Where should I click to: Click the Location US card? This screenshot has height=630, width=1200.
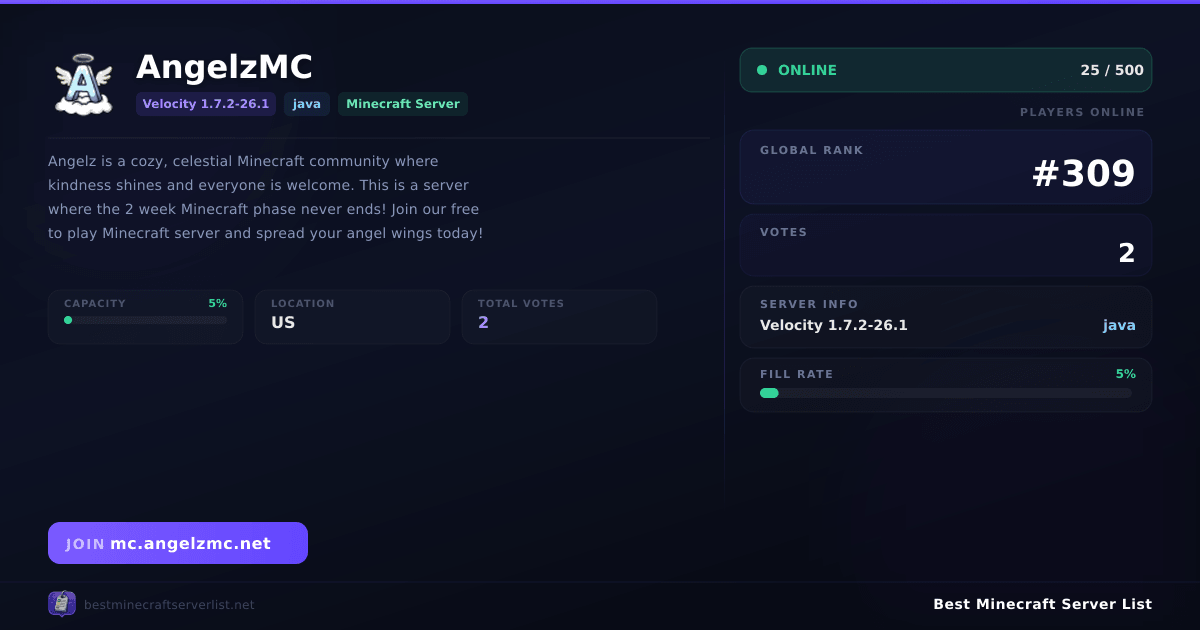coord(352,317)
